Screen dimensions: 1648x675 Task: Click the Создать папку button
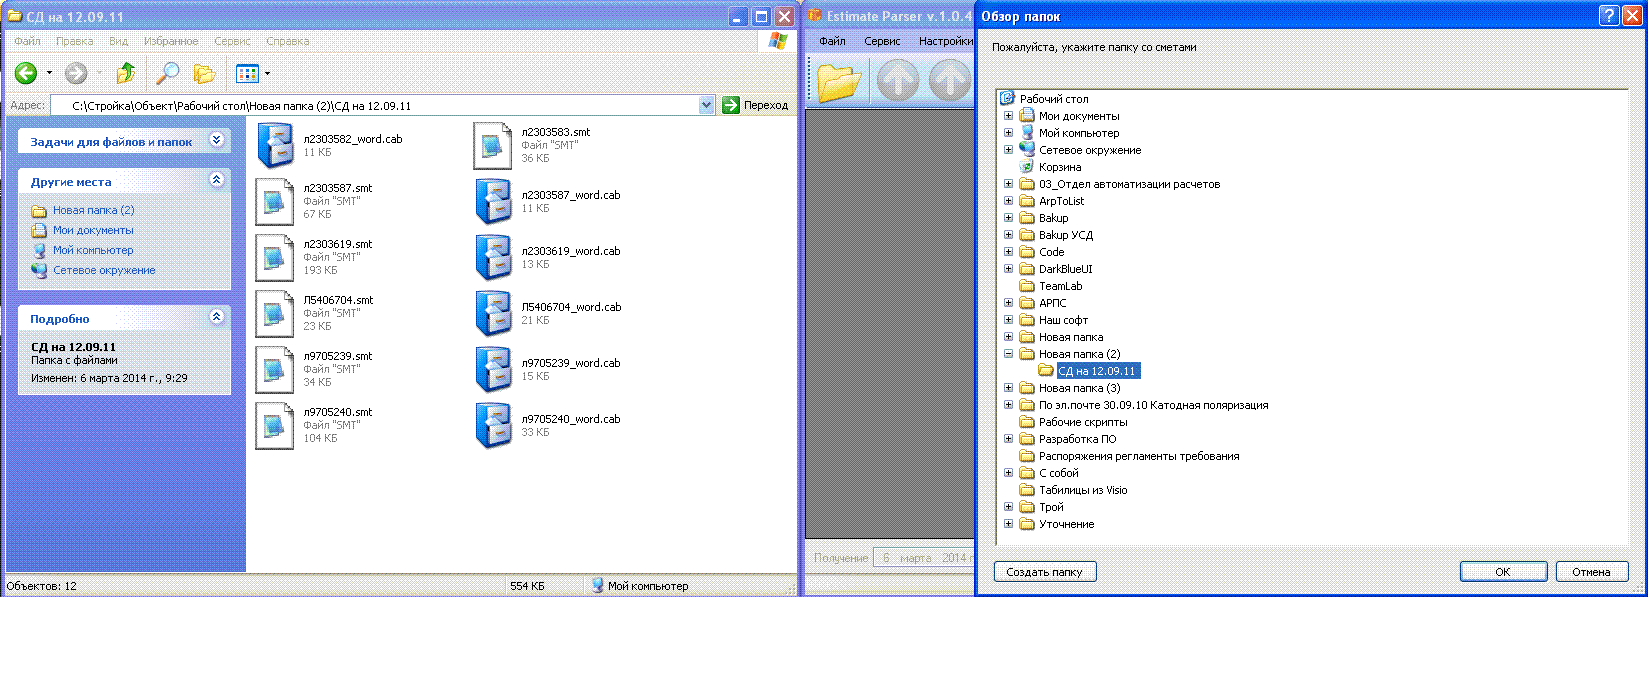click(x=1044, y=572)
